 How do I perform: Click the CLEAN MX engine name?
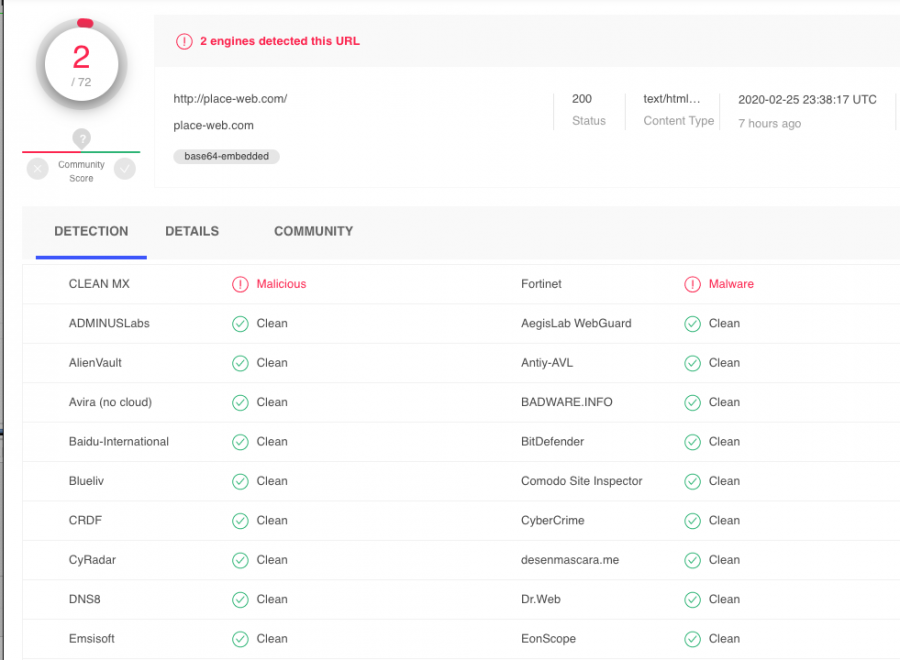tap(99, 284)
